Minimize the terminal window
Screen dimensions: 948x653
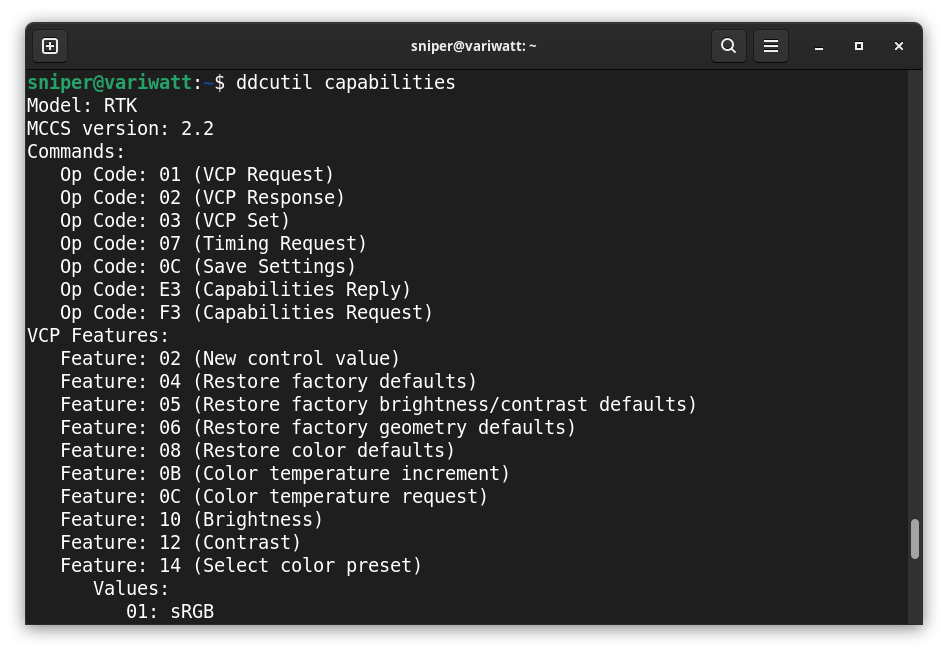(820, 46)
